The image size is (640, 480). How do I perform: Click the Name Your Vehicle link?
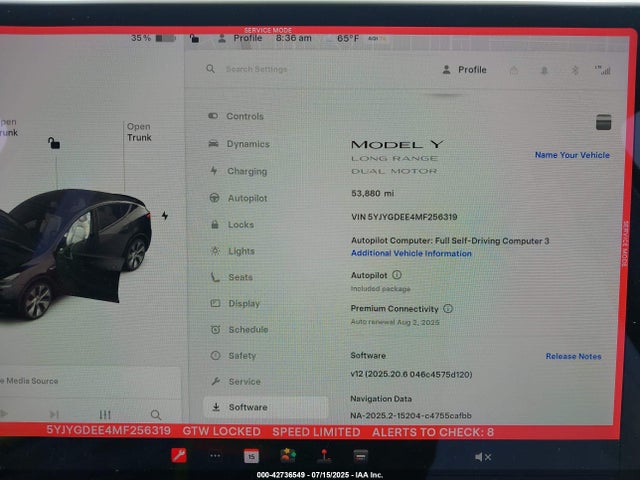572,155
